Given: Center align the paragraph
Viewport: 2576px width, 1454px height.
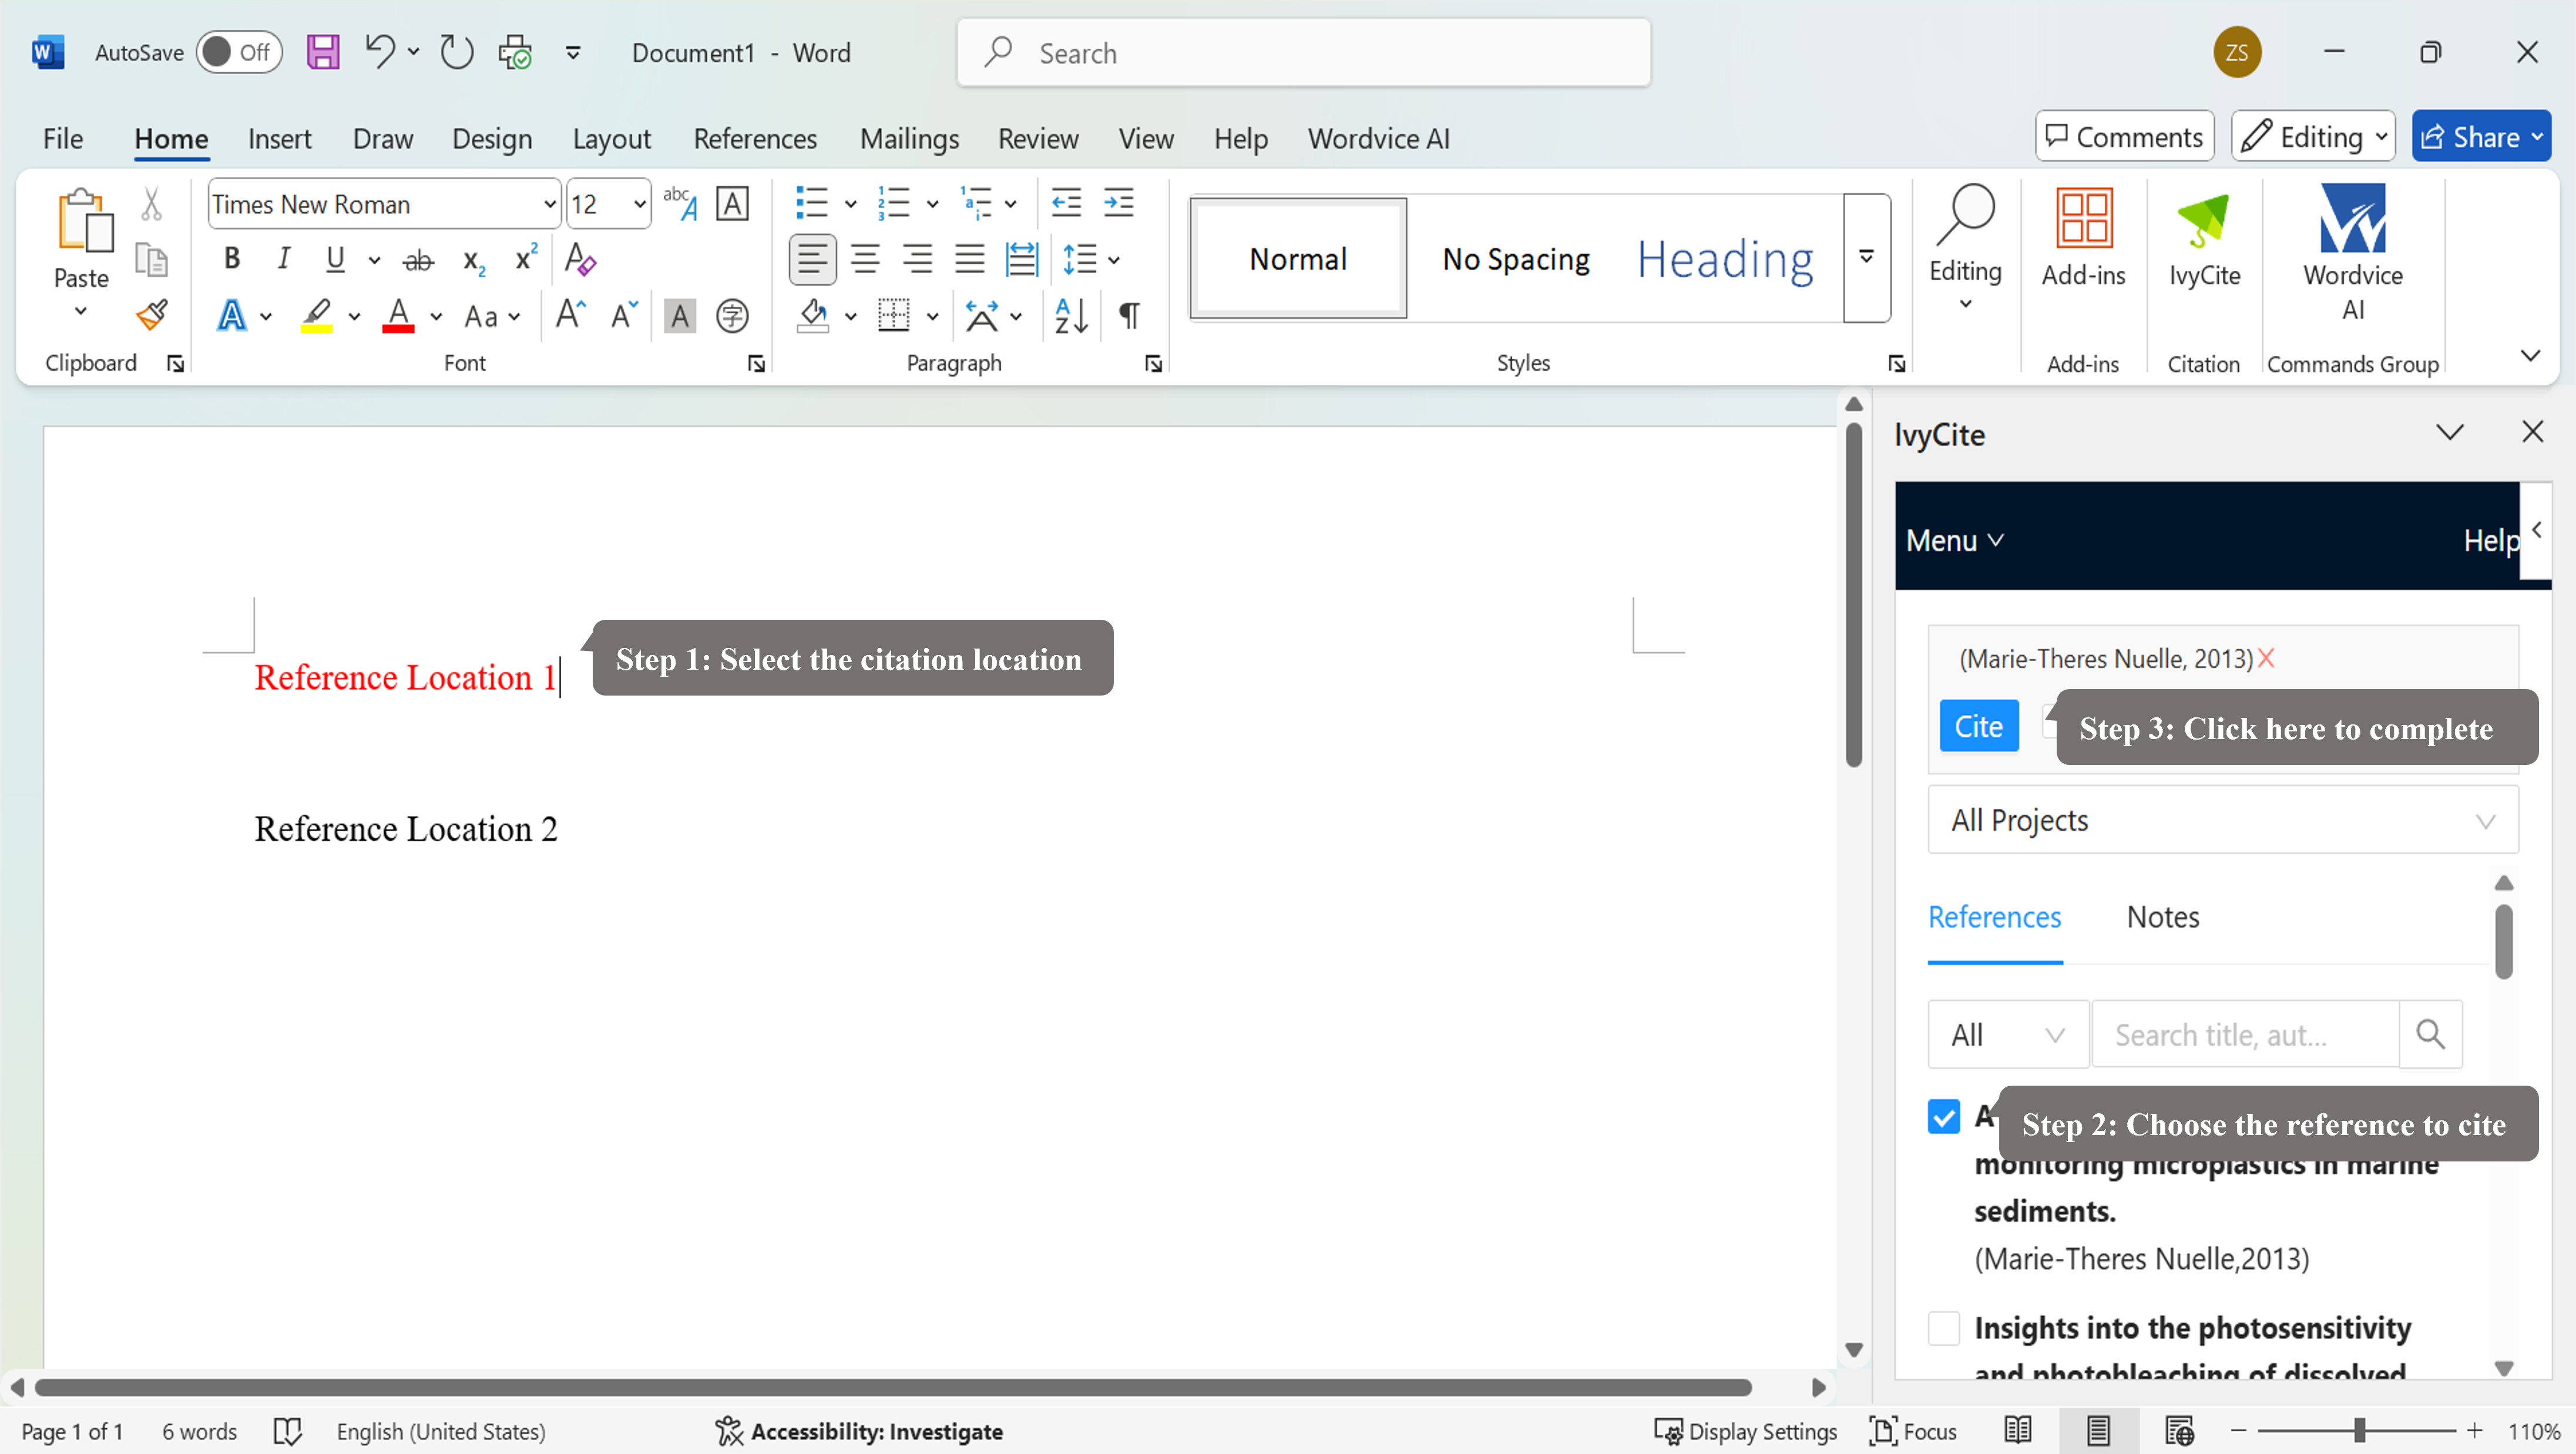Looking at the screenshot, I should pyautogui.click(x=865, y=260).
